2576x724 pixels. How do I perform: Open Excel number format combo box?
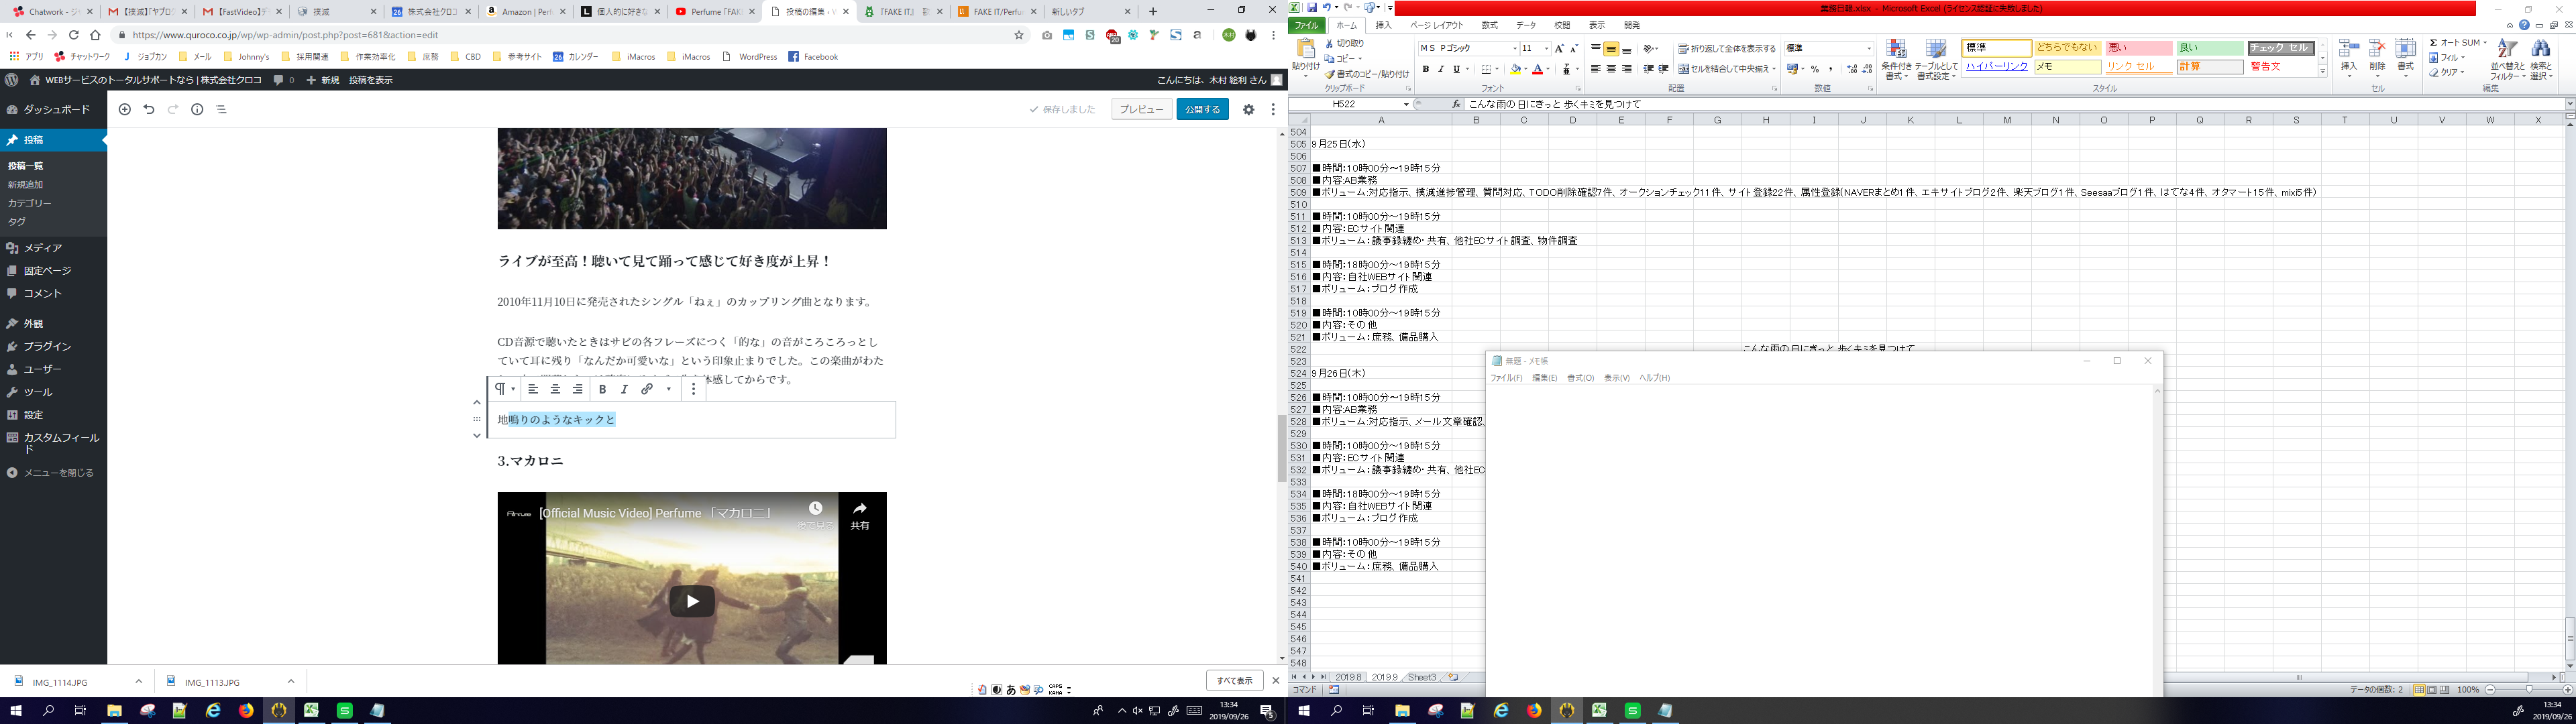(x=1868, y=48)
